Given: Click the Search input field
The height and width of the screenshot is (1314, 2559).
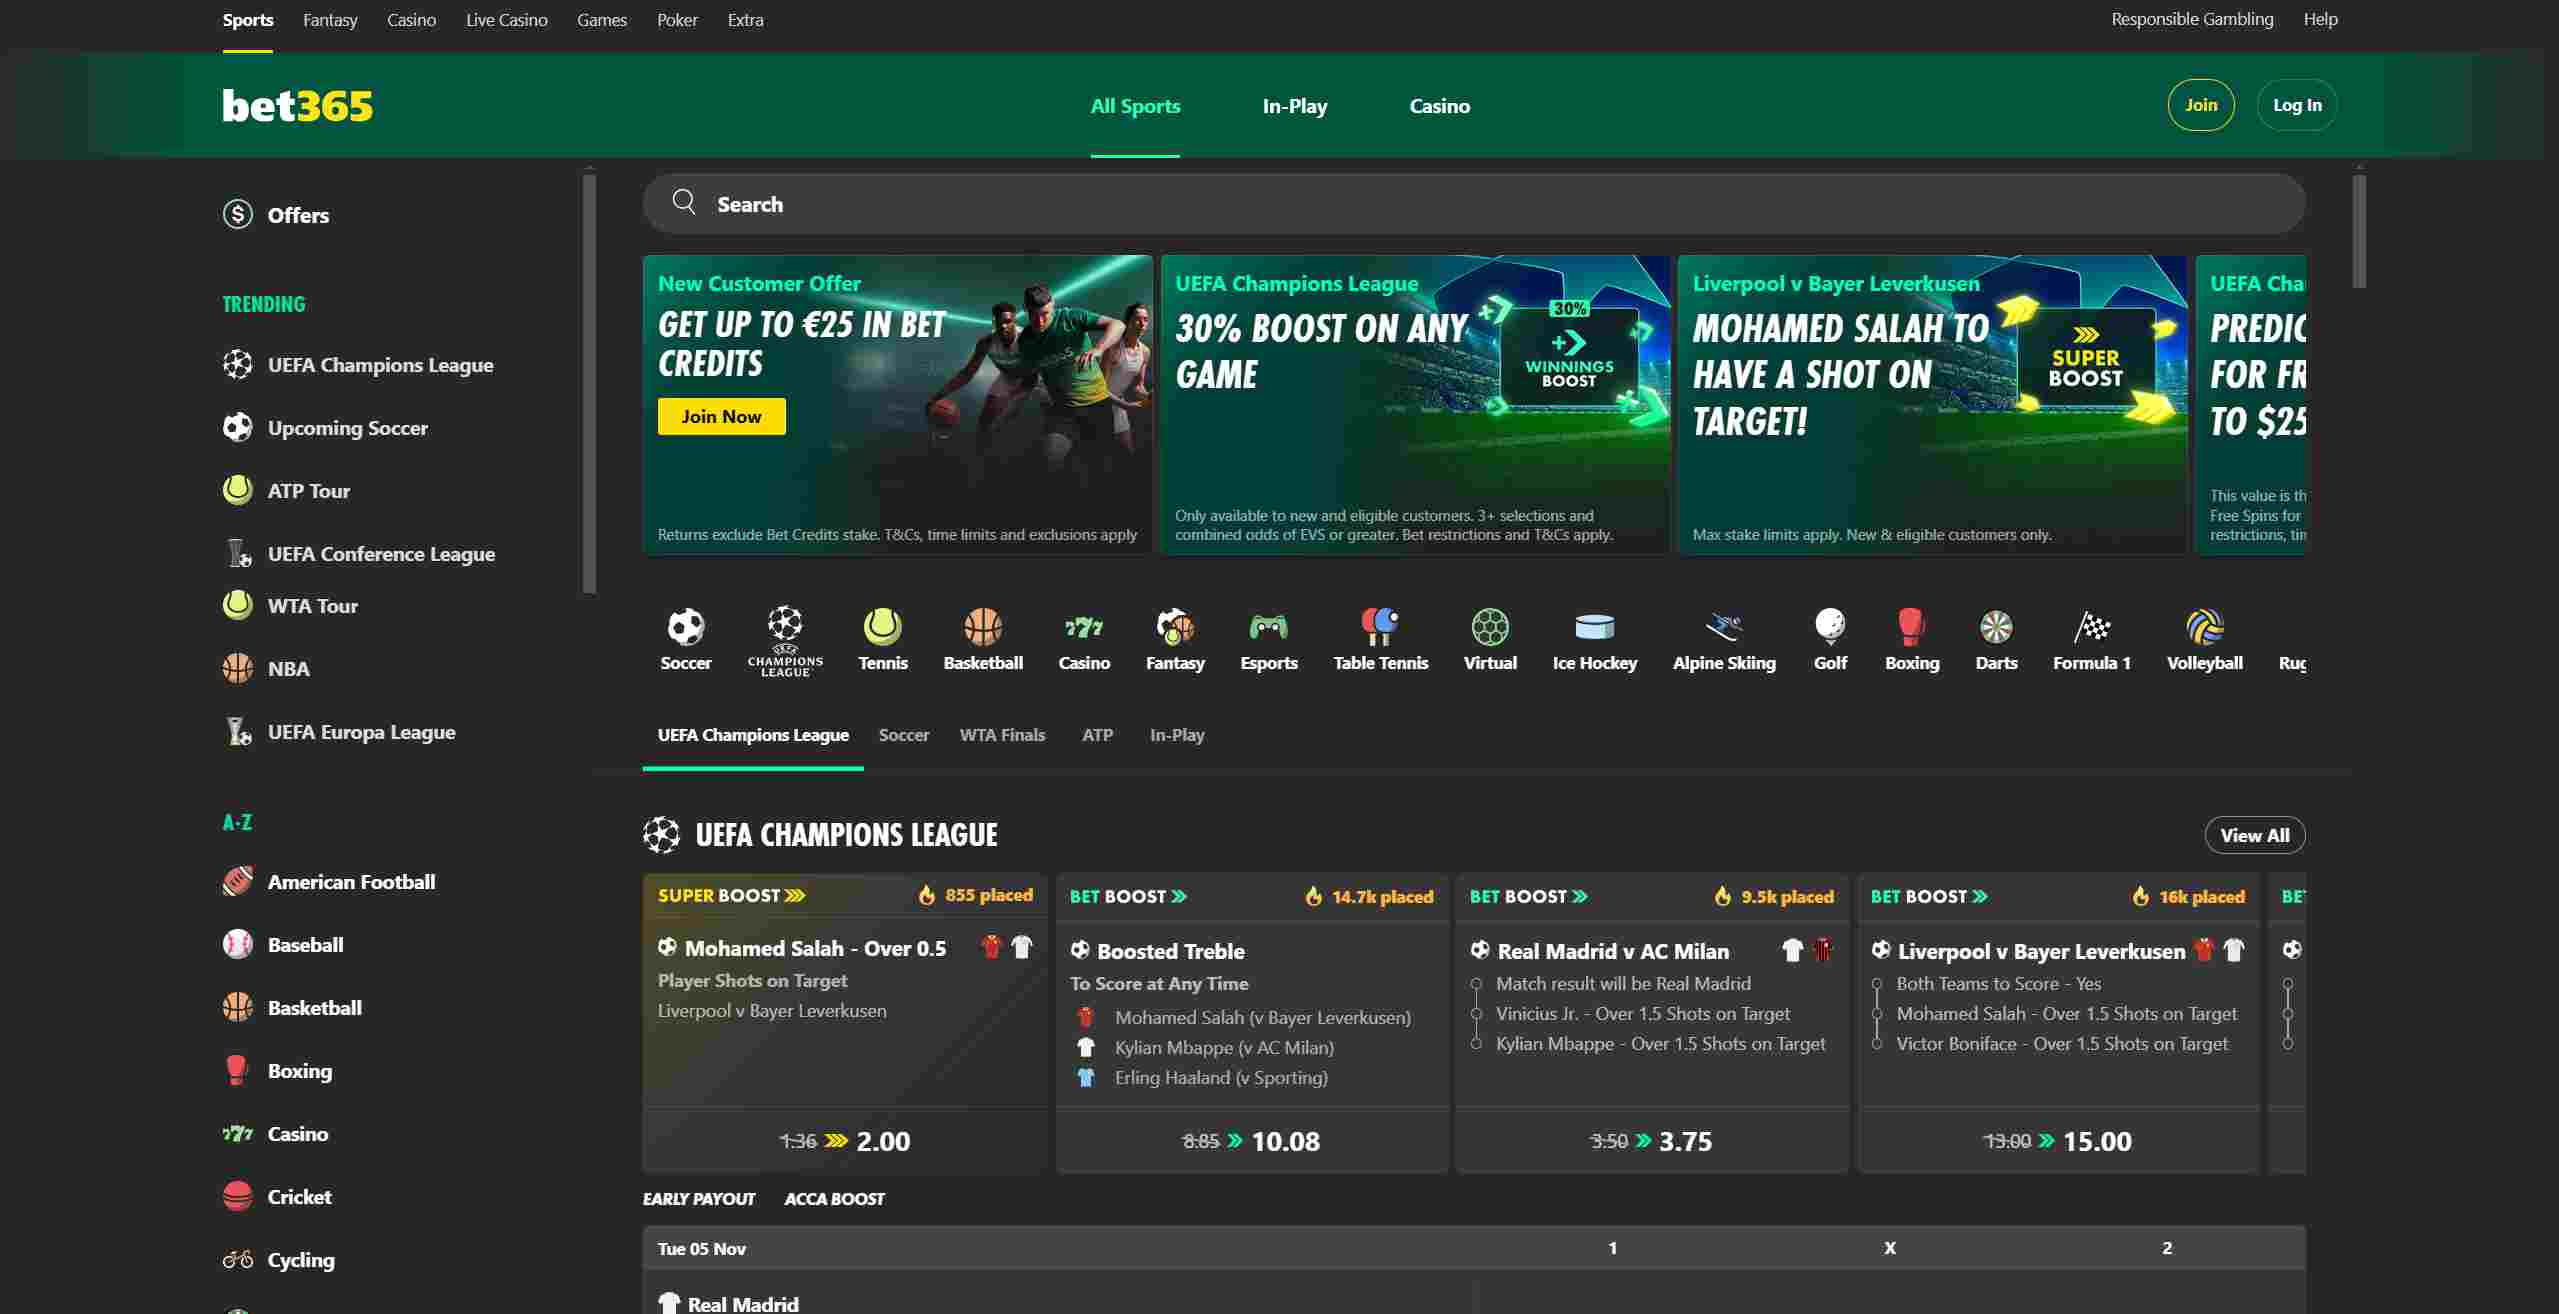Looking at the screenshot, I should 1473,204.
